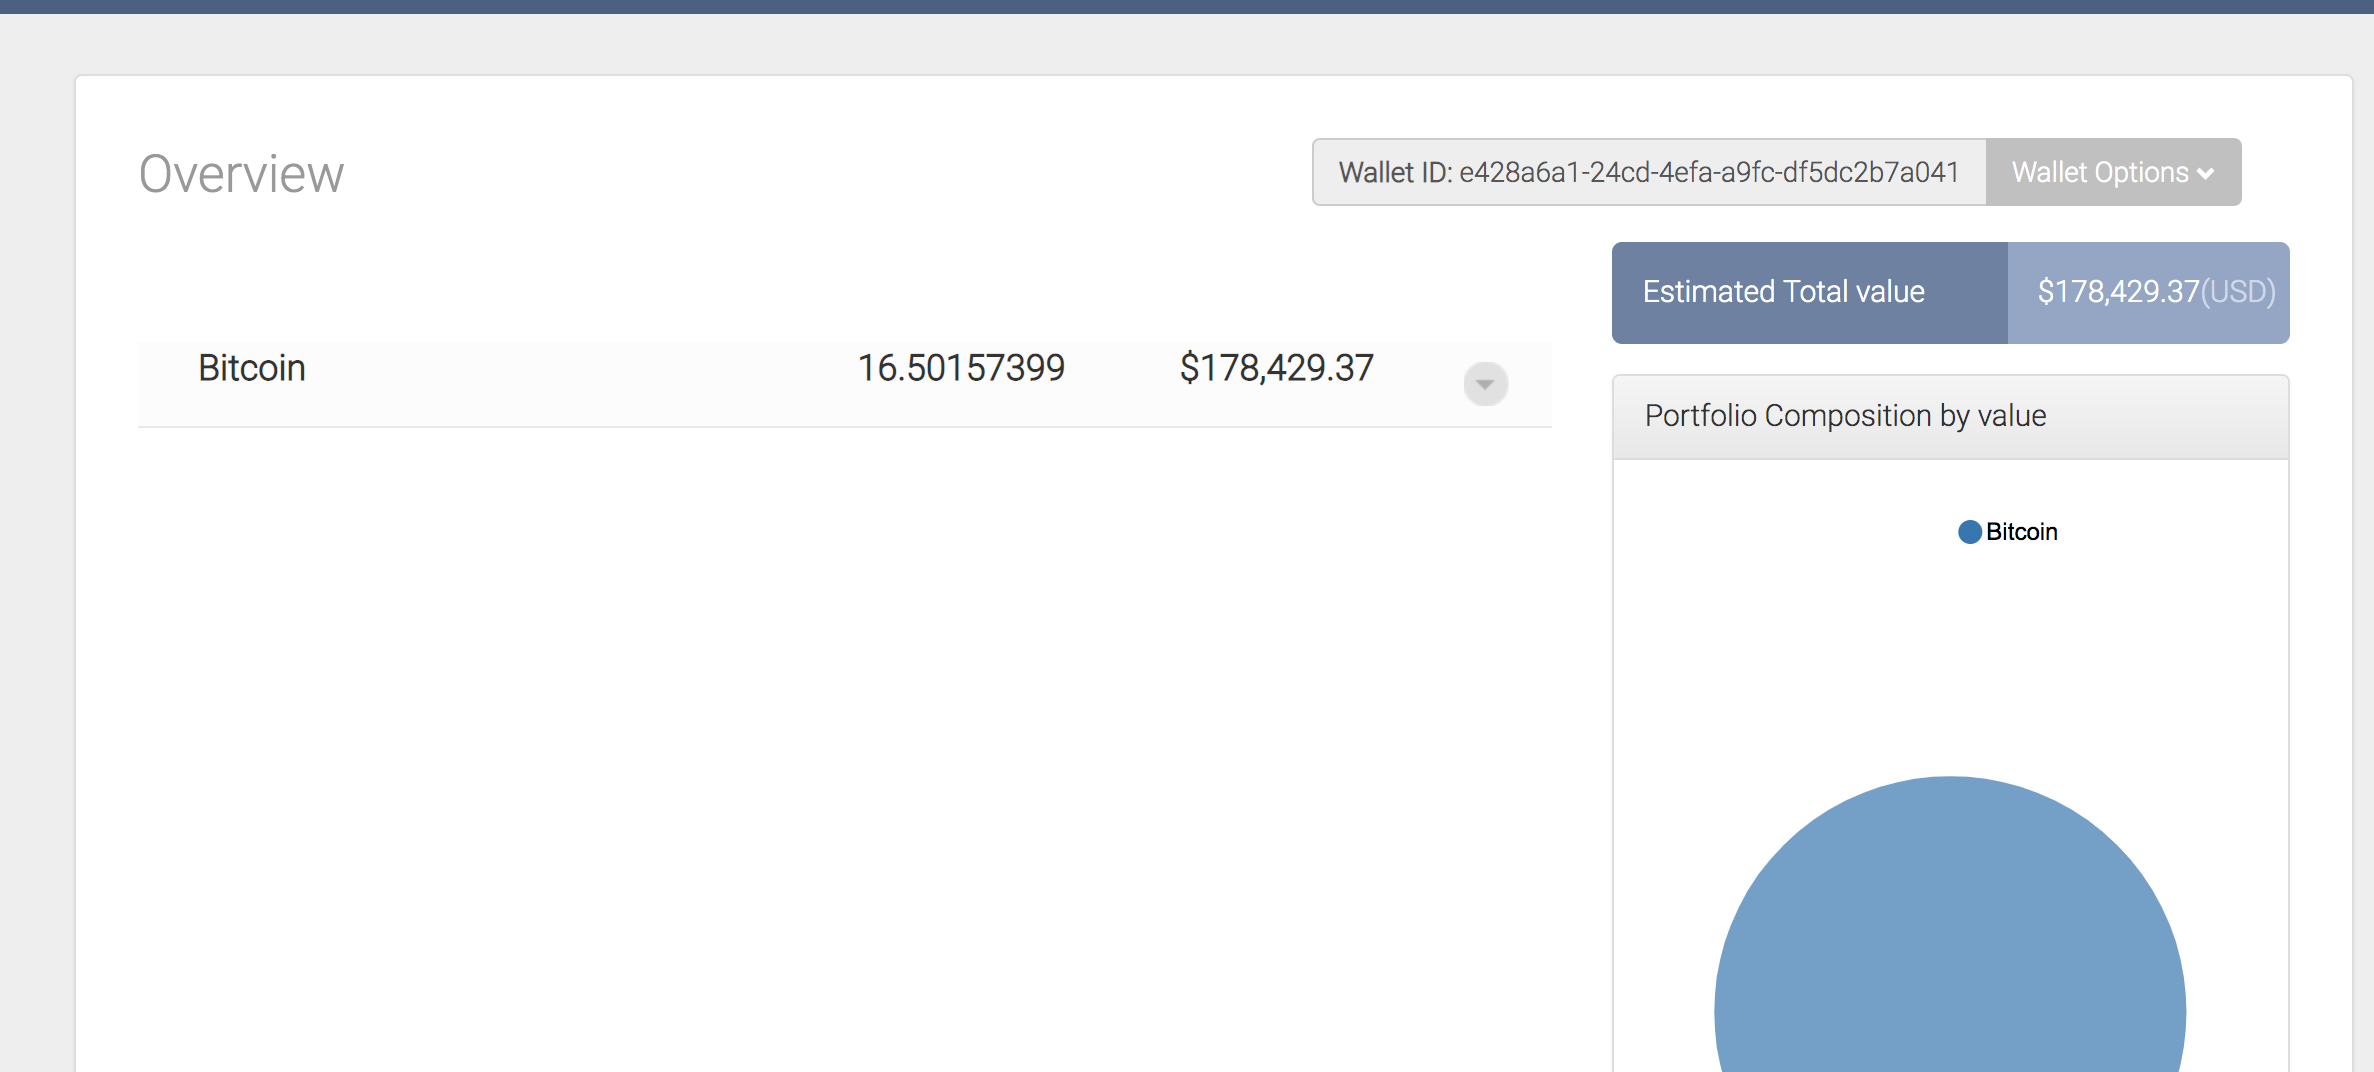Screen dimensions: 2374x1072
Task: Click the total amount $178,429.37(USD)
Action: [x=2156, y=292]
